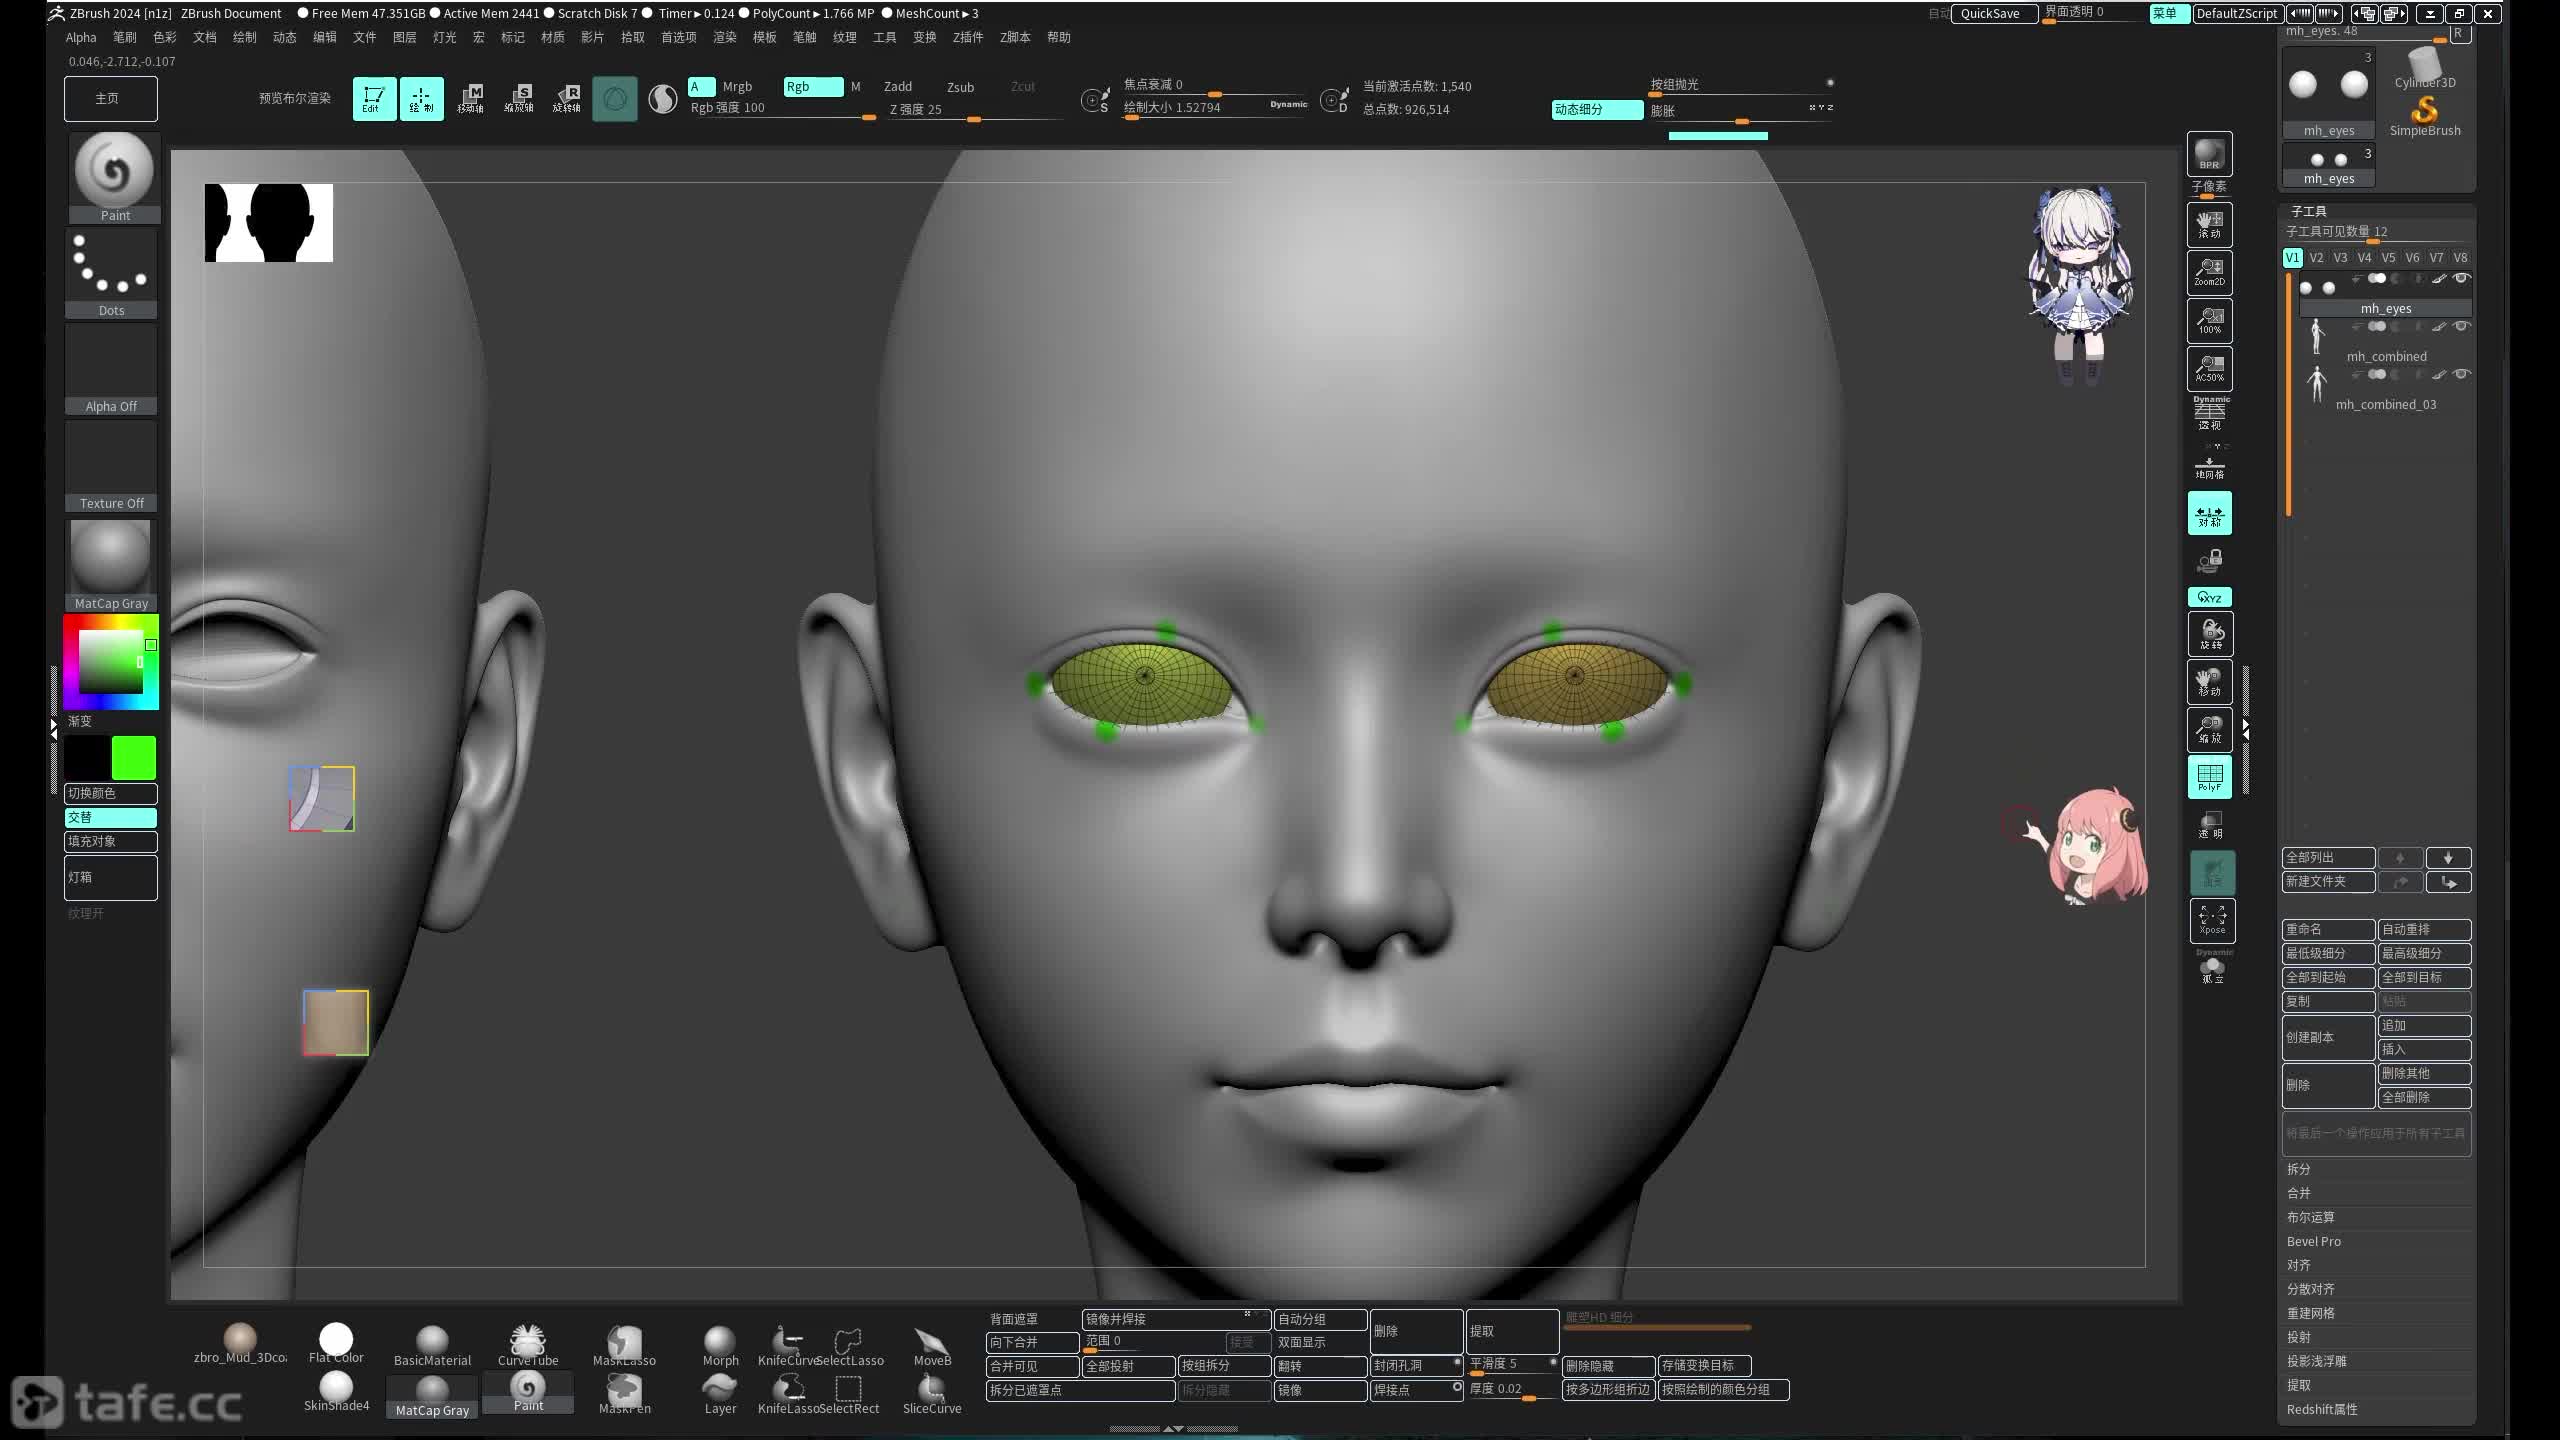Expand the Bevel Pro section
The width and height of the screenshot is (2560, 1440).
pos(2314,1241)
